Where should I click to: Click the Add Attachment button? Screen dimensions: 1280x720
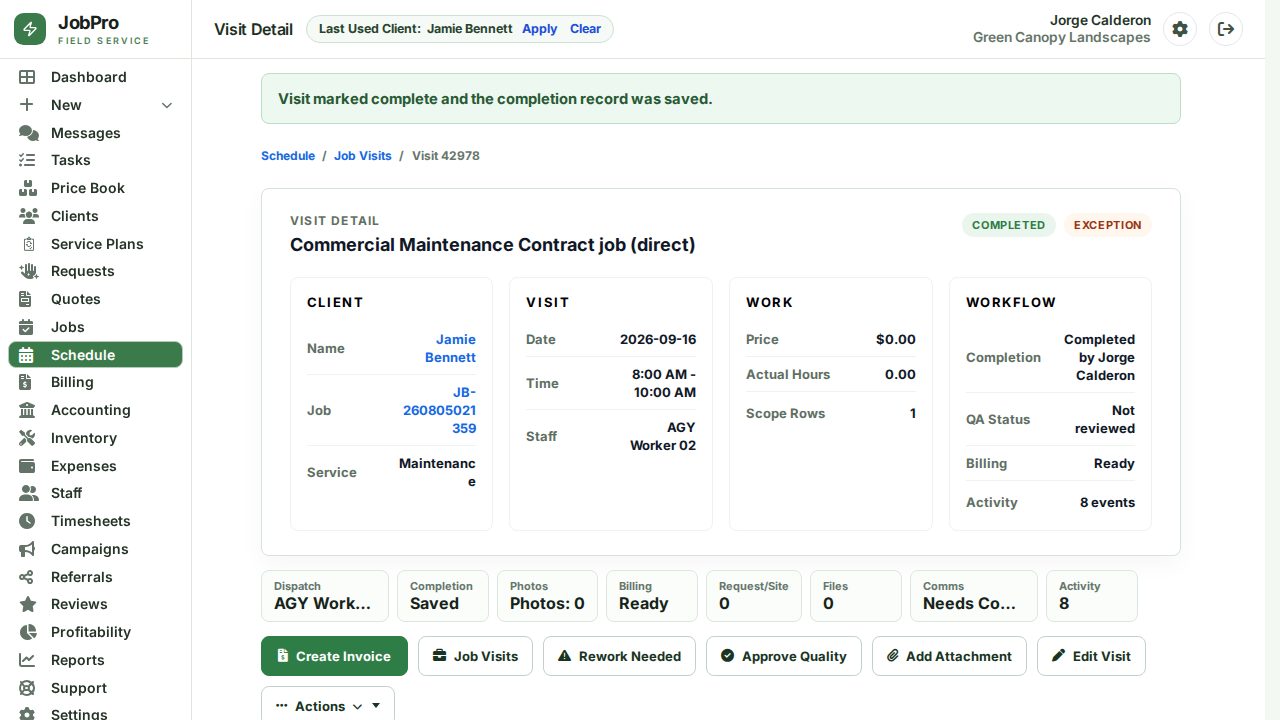click(x=949, y=656)
